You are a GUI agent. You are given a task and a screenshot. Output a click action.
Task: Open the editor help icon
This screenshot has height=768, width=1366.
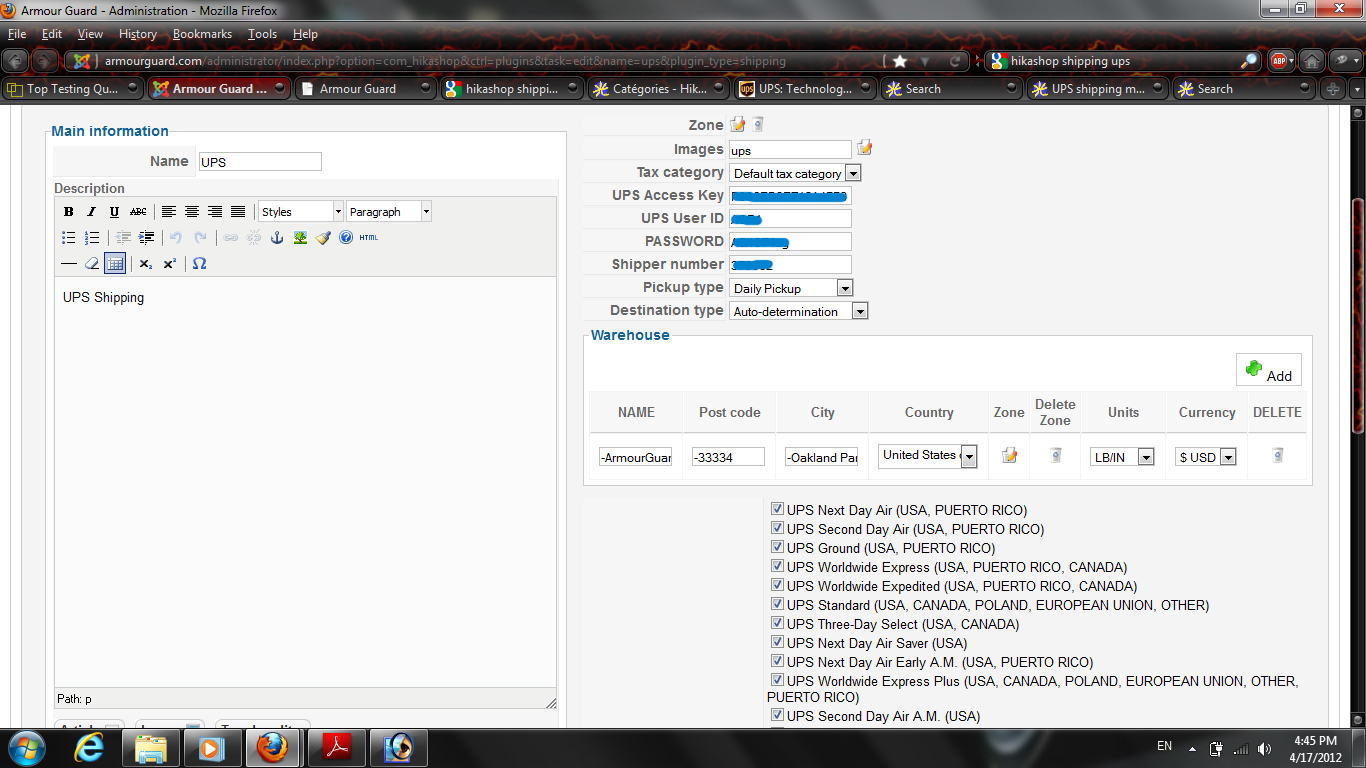[346, 238]
